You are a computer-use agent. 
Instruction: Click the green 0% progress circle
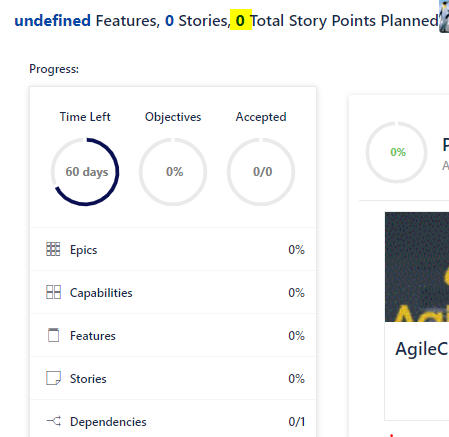tap(397, 152)
